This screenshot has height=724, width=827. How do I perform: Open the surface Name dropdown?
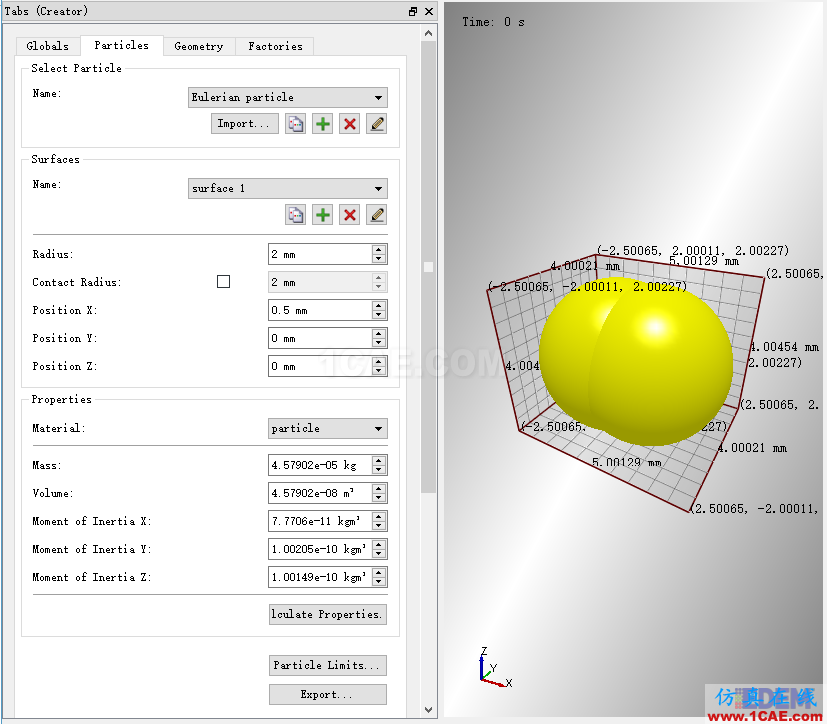(x=287, y=188)
